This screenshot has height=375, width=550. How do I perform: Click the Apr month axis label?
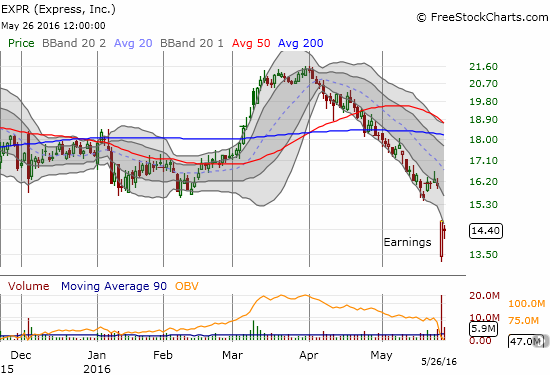pyautogui.click(x=309, y=355)
